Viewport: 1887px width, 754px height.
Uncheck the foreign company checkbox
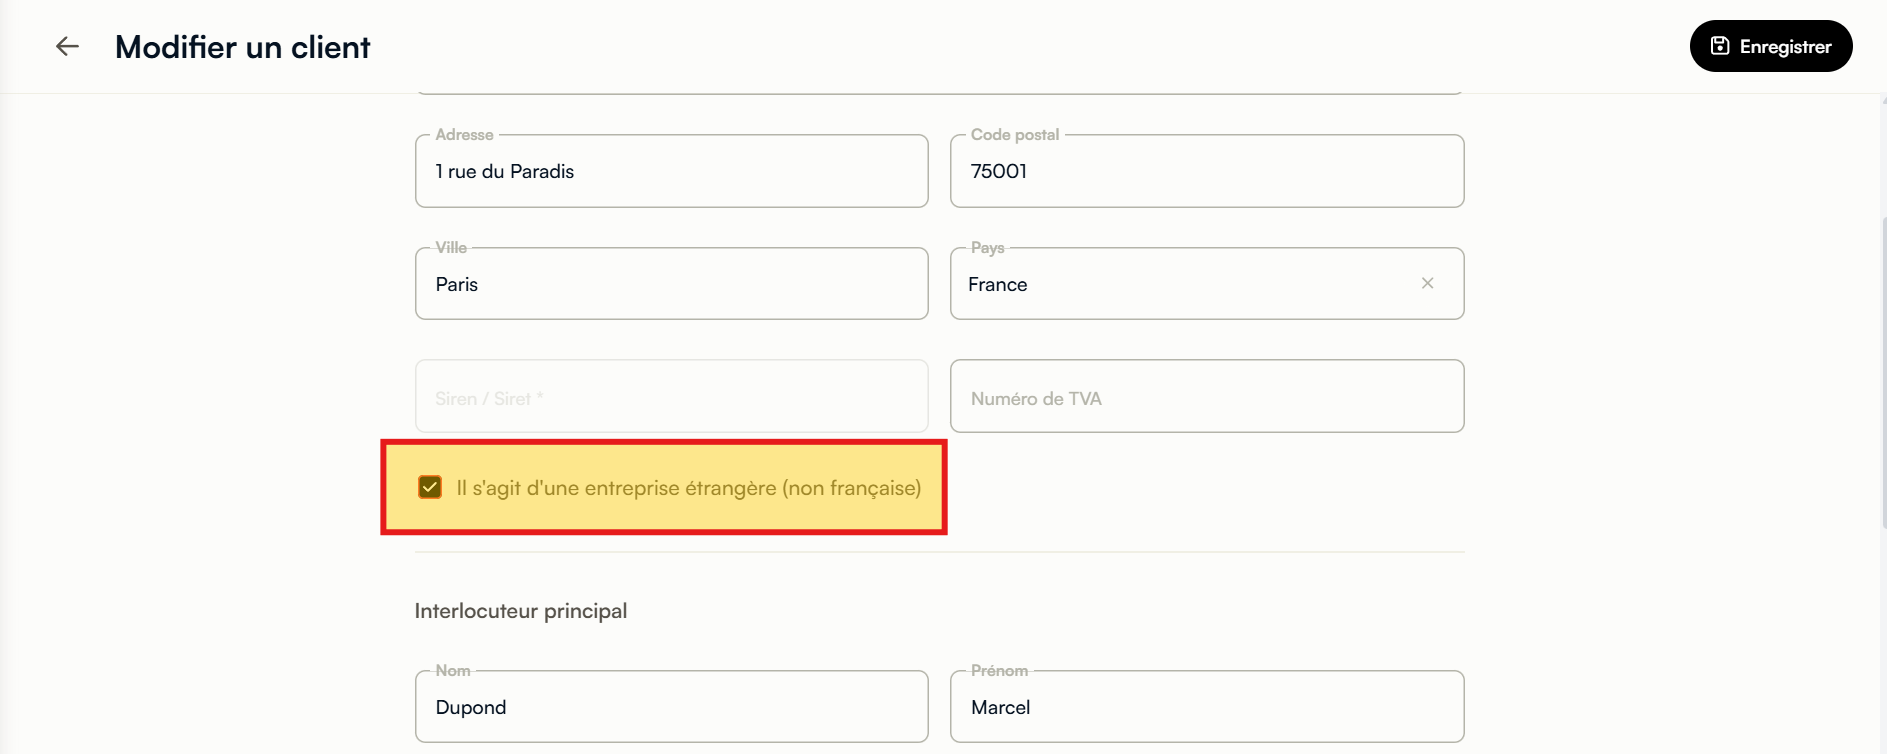pos(430,487)
